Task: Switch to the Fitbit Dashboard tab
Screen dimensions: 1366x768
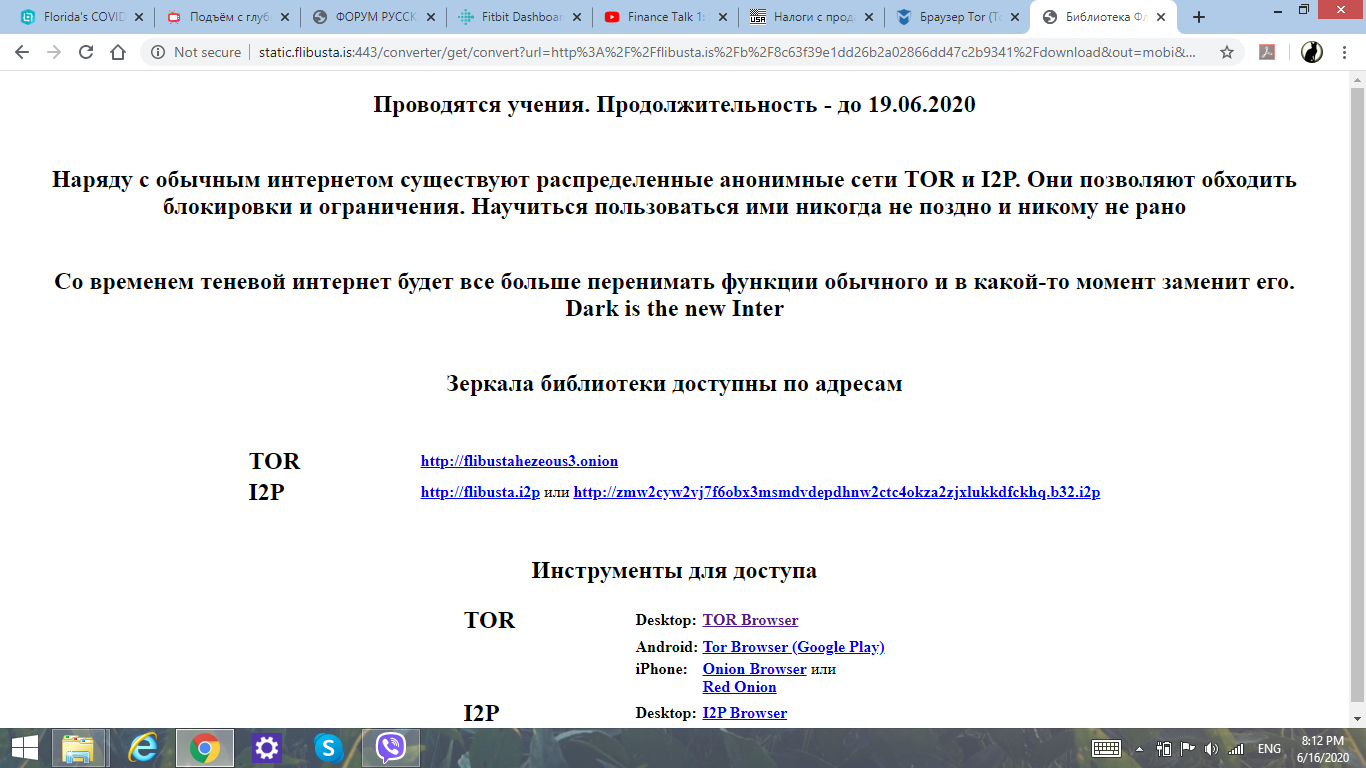Action: click(508, 17)
